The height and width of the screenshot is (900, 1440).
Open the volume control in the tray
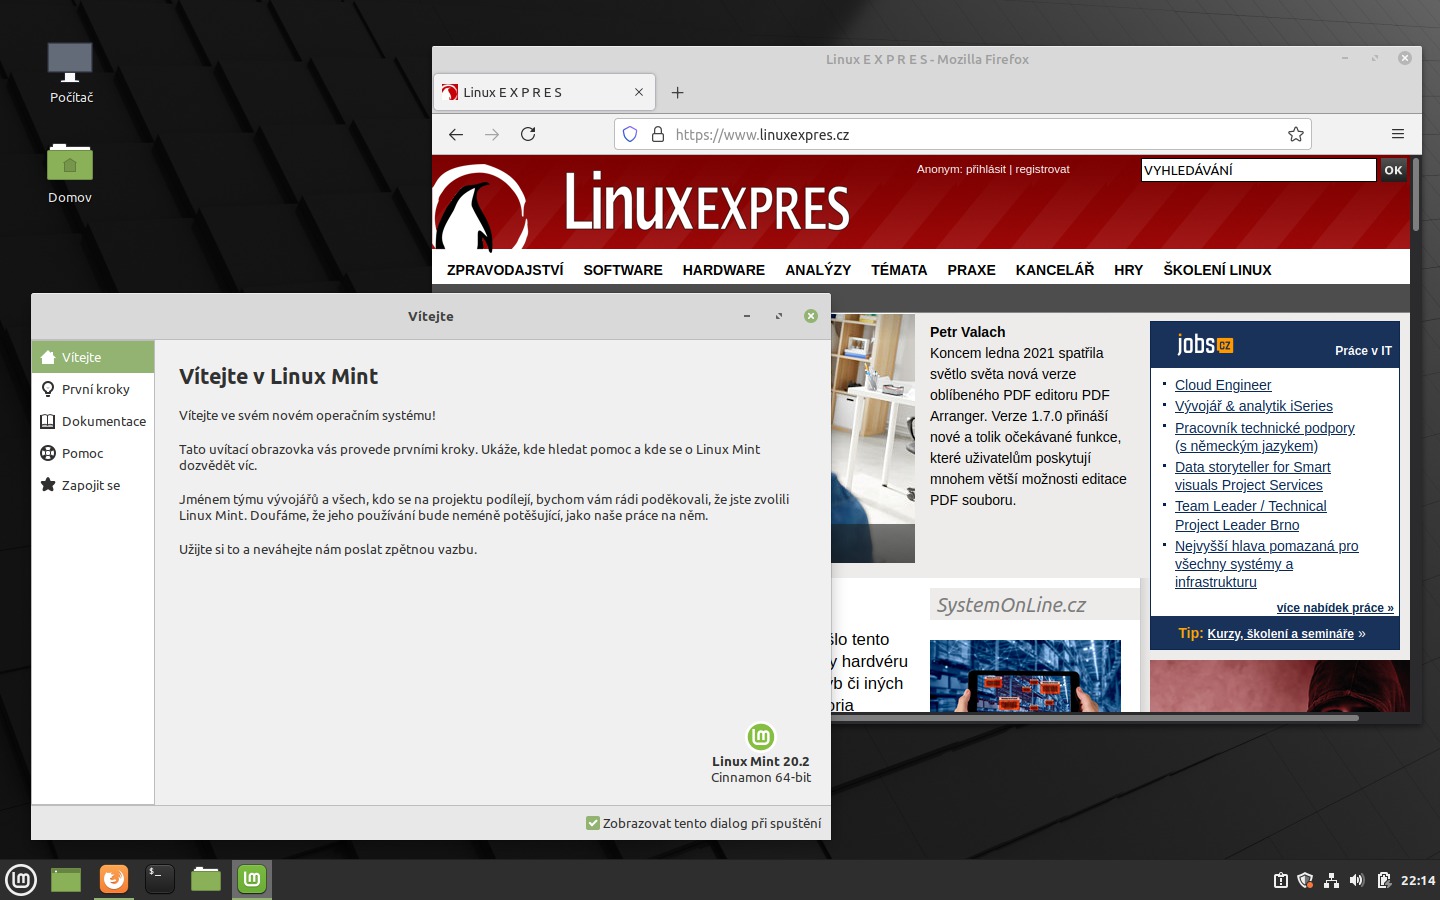pos(1357,880)
